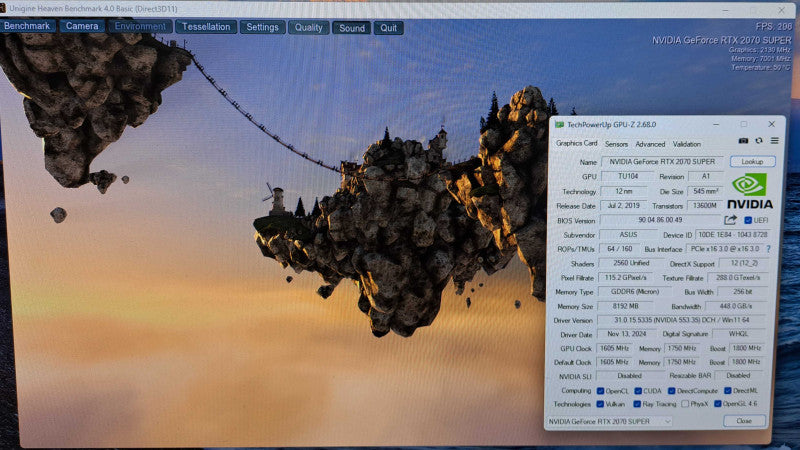
Task: Click the Transistors value 13600M
Action: coord(704,206)
